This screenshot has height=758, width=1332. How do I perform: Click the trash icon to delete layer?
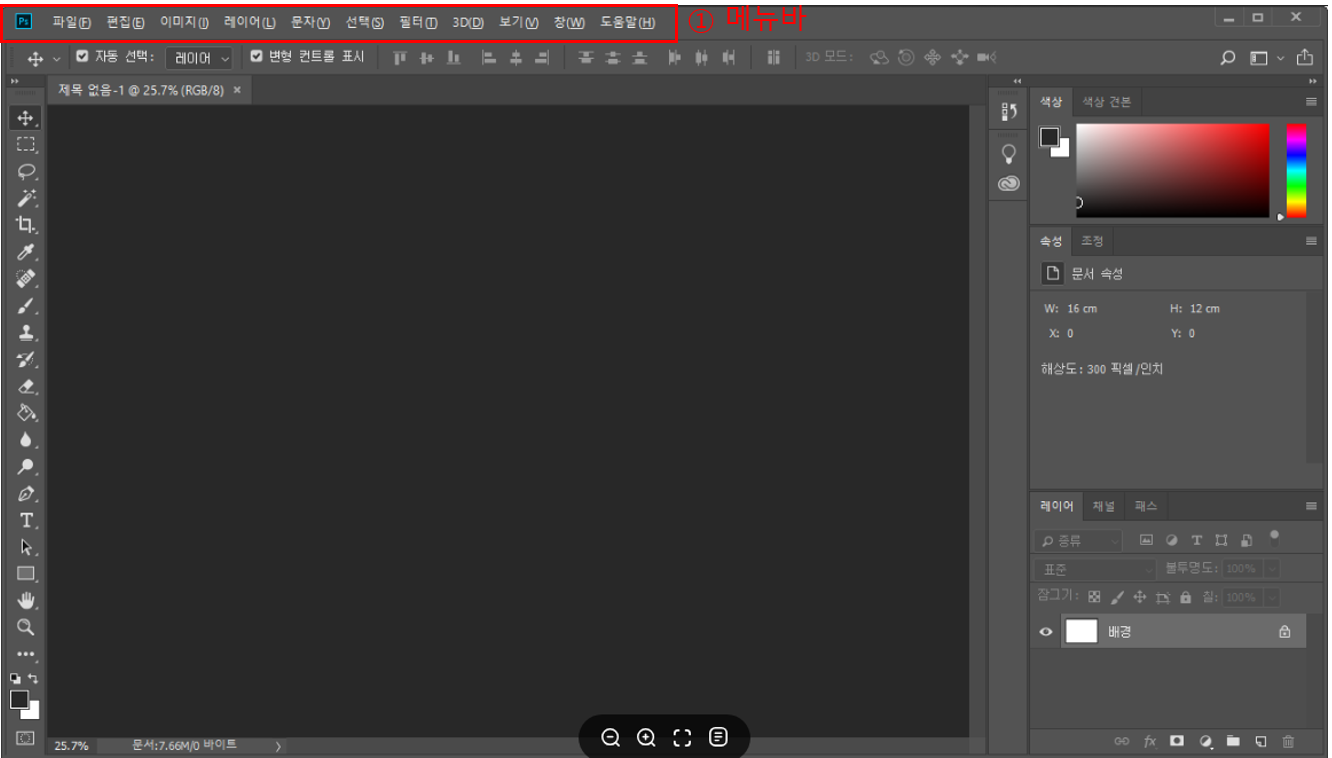click(x=1288, y=741)
